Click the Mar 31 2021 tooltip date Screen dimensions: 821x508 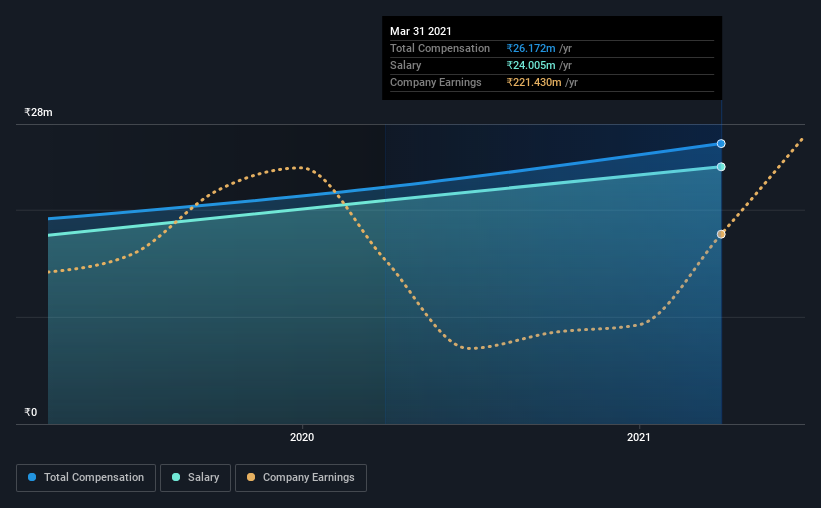pyautogui.click(x=420, y=31)
